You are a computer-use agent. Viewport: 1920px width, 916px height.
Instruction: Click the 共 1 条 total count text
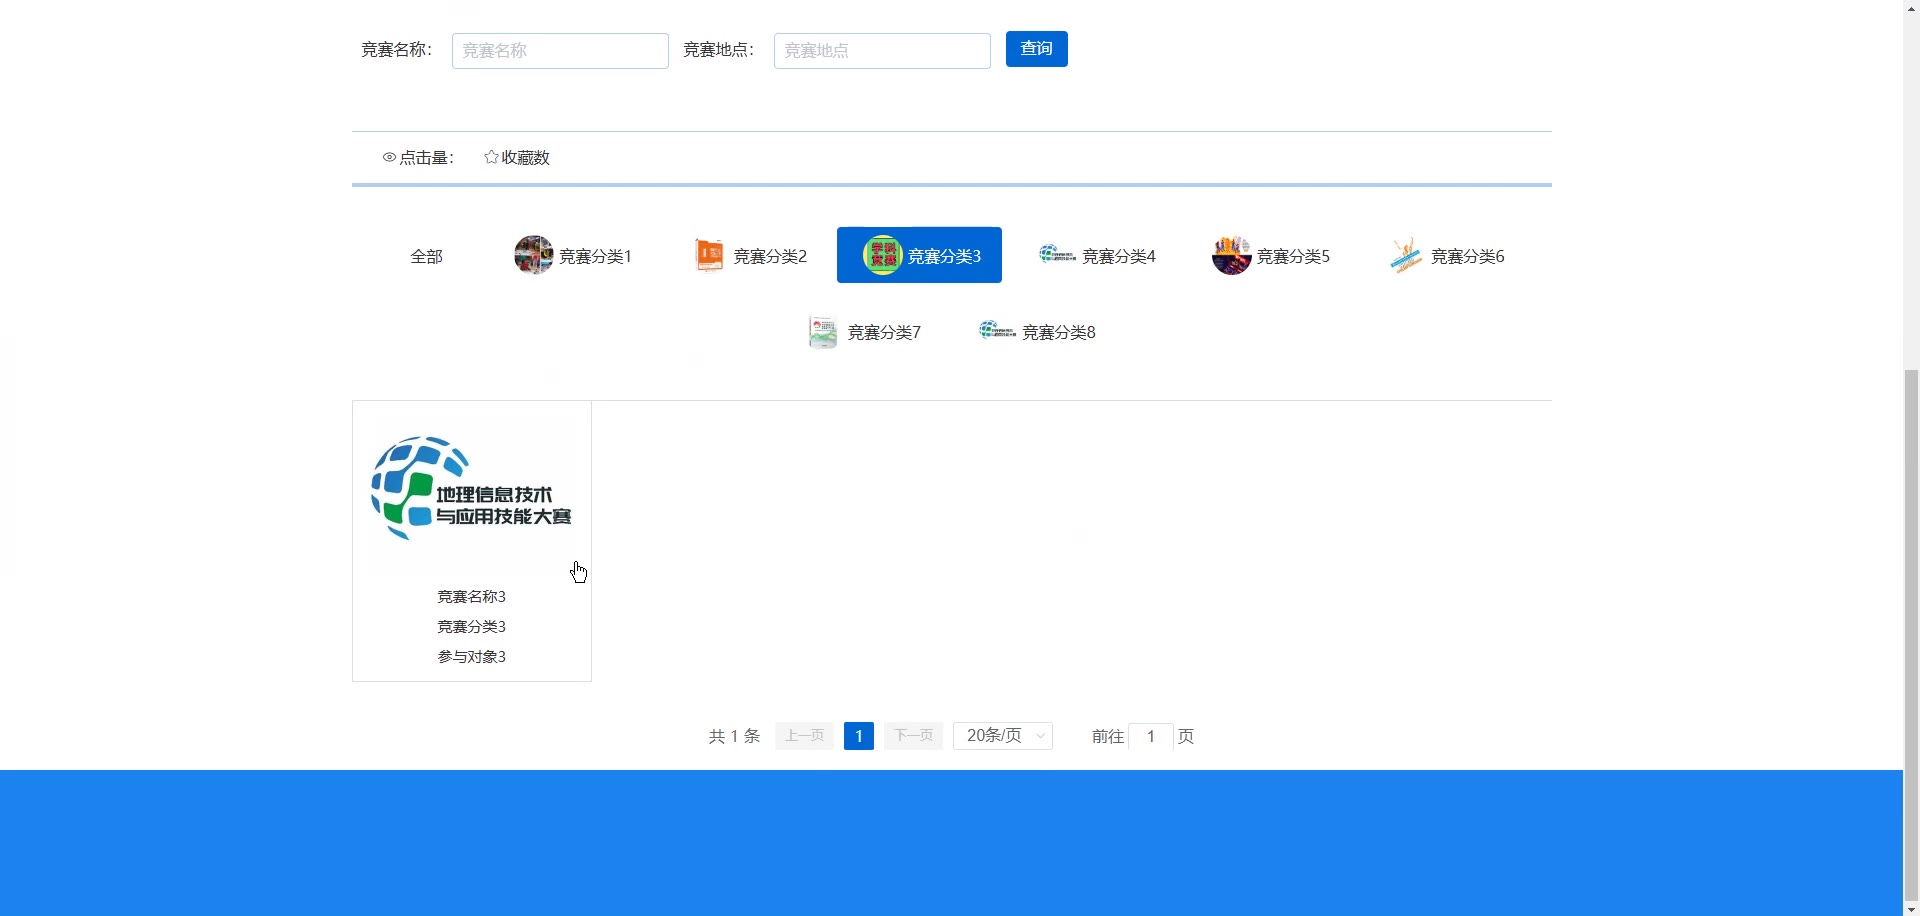[734, 737]
